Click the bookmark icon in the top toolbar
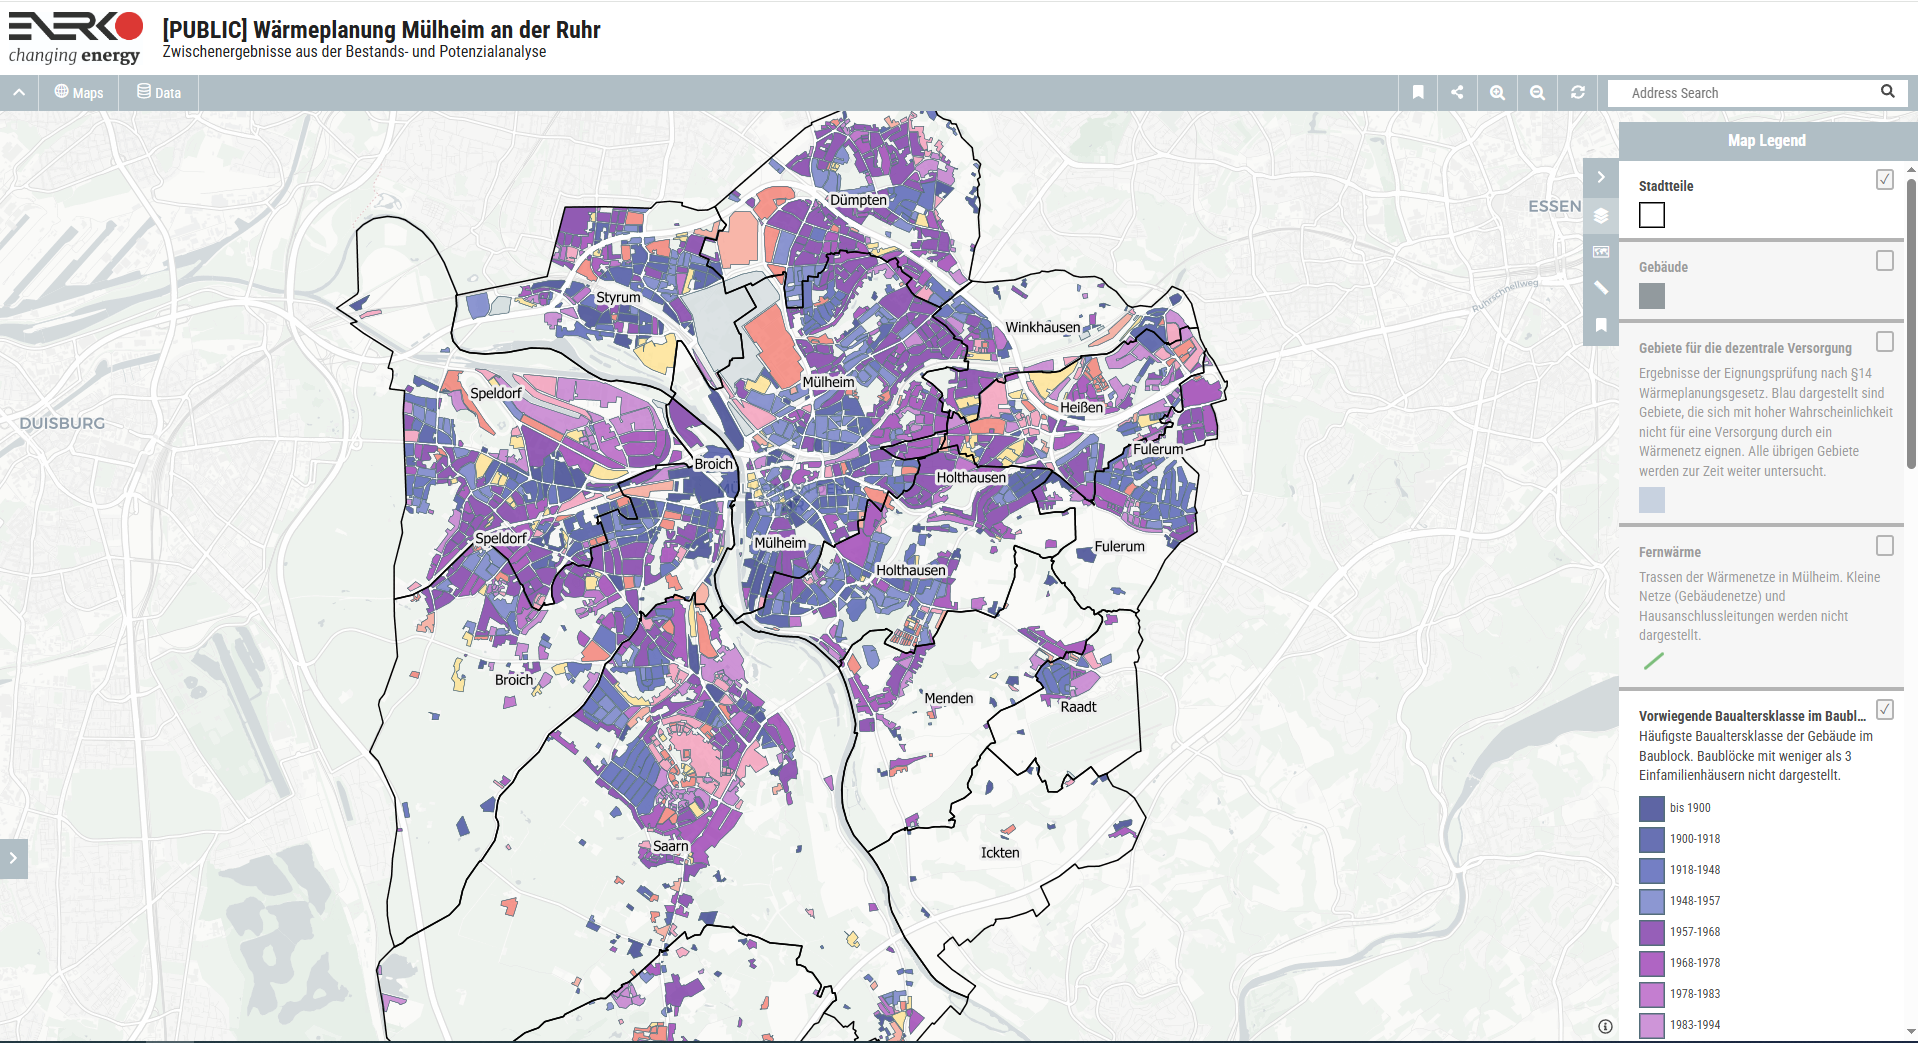Image resolution: width=1918 pixels, height=1043 pixels. pyautogui.click(x=1417, y=92)
